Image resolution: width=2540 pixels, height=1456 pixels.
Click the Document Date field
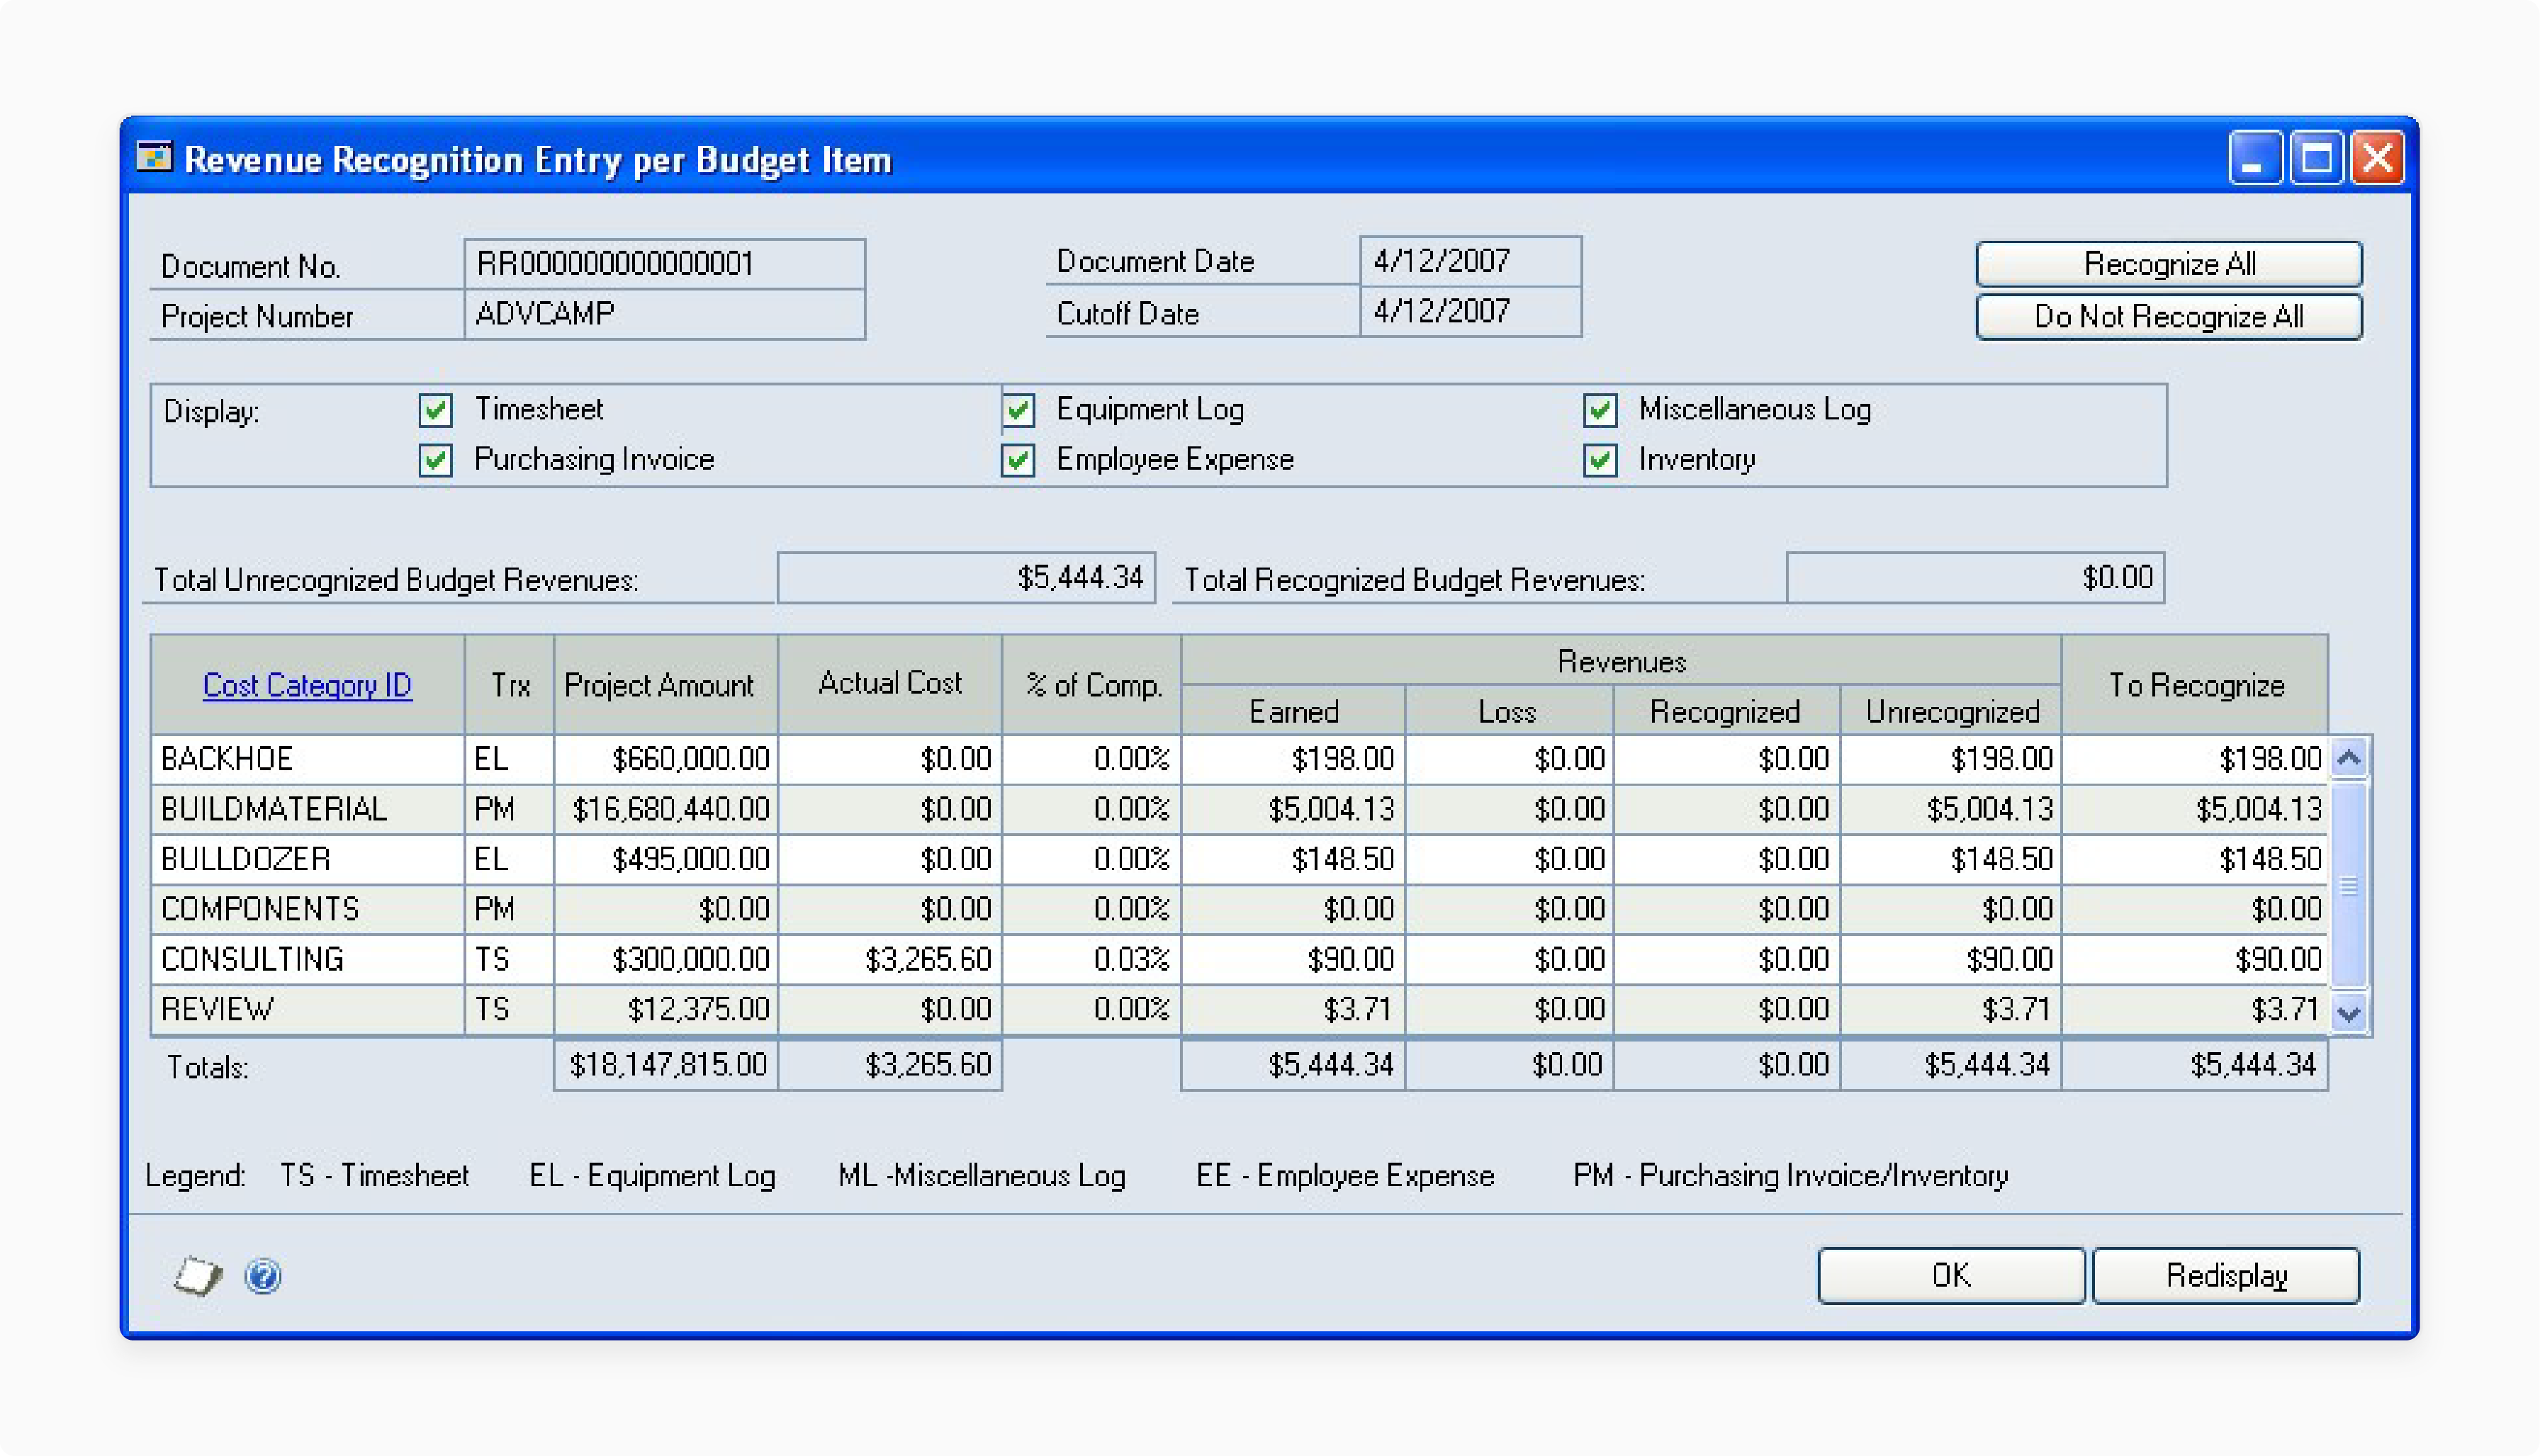(1470, 261)
